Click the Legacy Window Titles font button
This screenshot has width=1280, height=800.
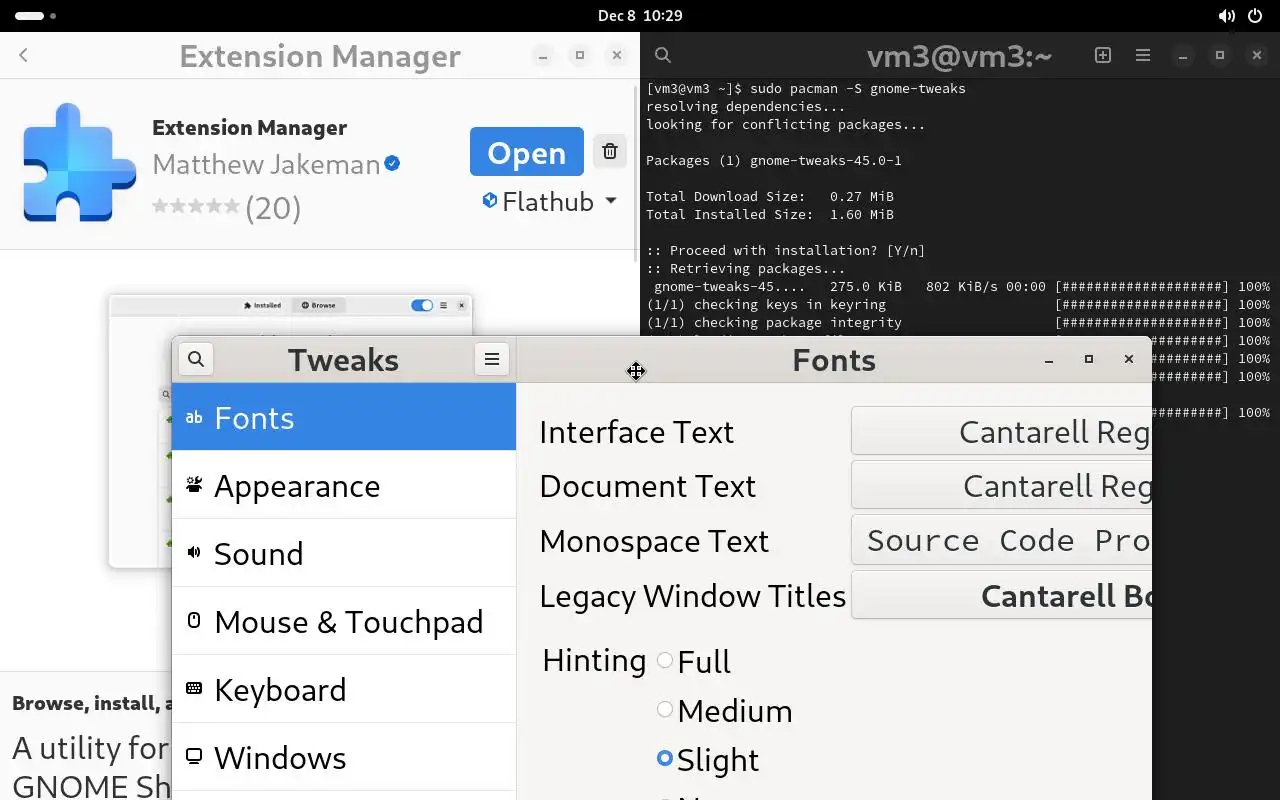pos(1001,596)
